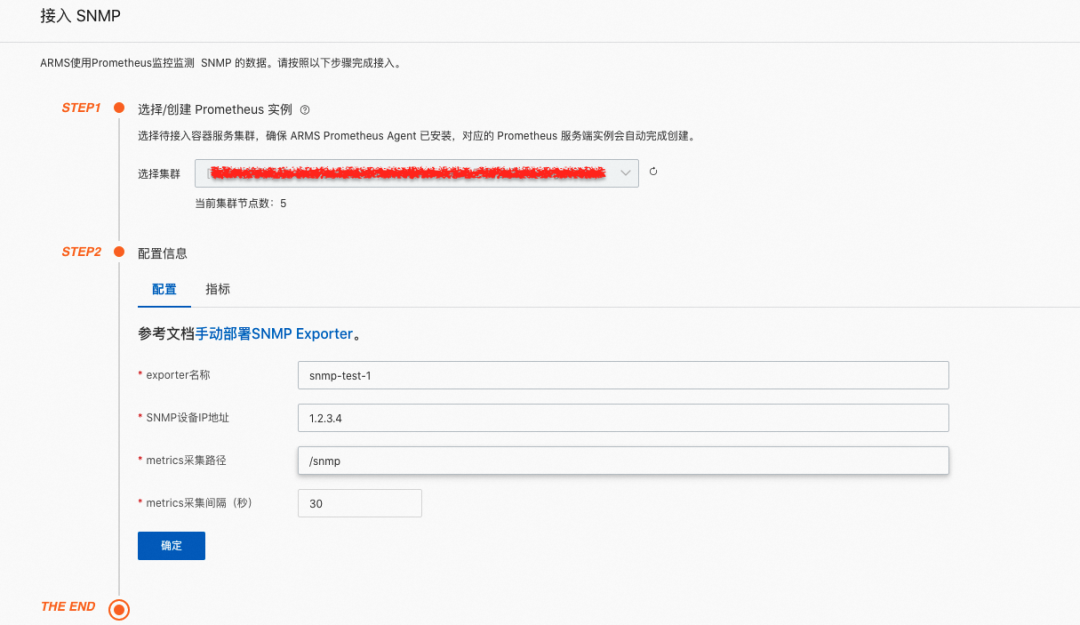Click the THE END circle marker
The width and height of the screenshot is (1080, 625).
tap(118, 608)
